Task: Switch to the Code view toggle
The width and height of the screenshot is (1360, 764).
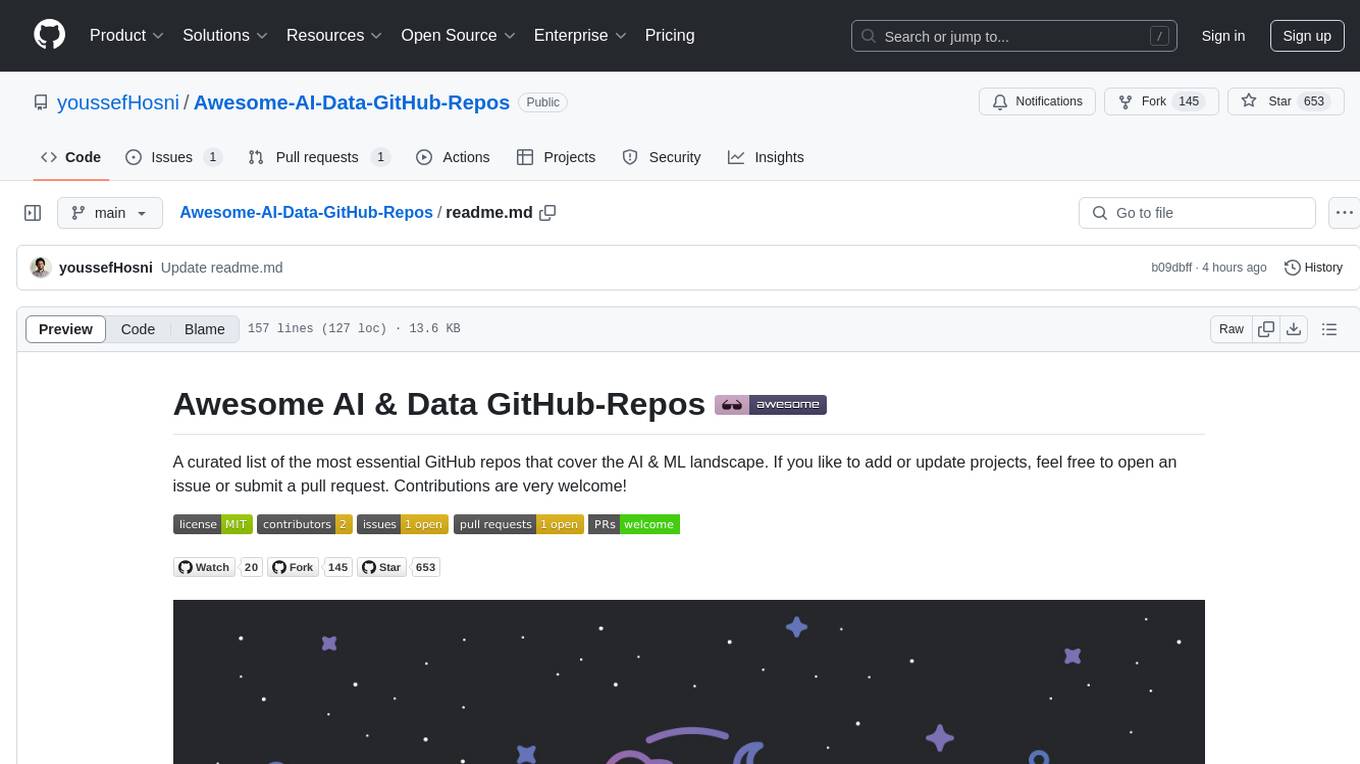Action: 138,329
